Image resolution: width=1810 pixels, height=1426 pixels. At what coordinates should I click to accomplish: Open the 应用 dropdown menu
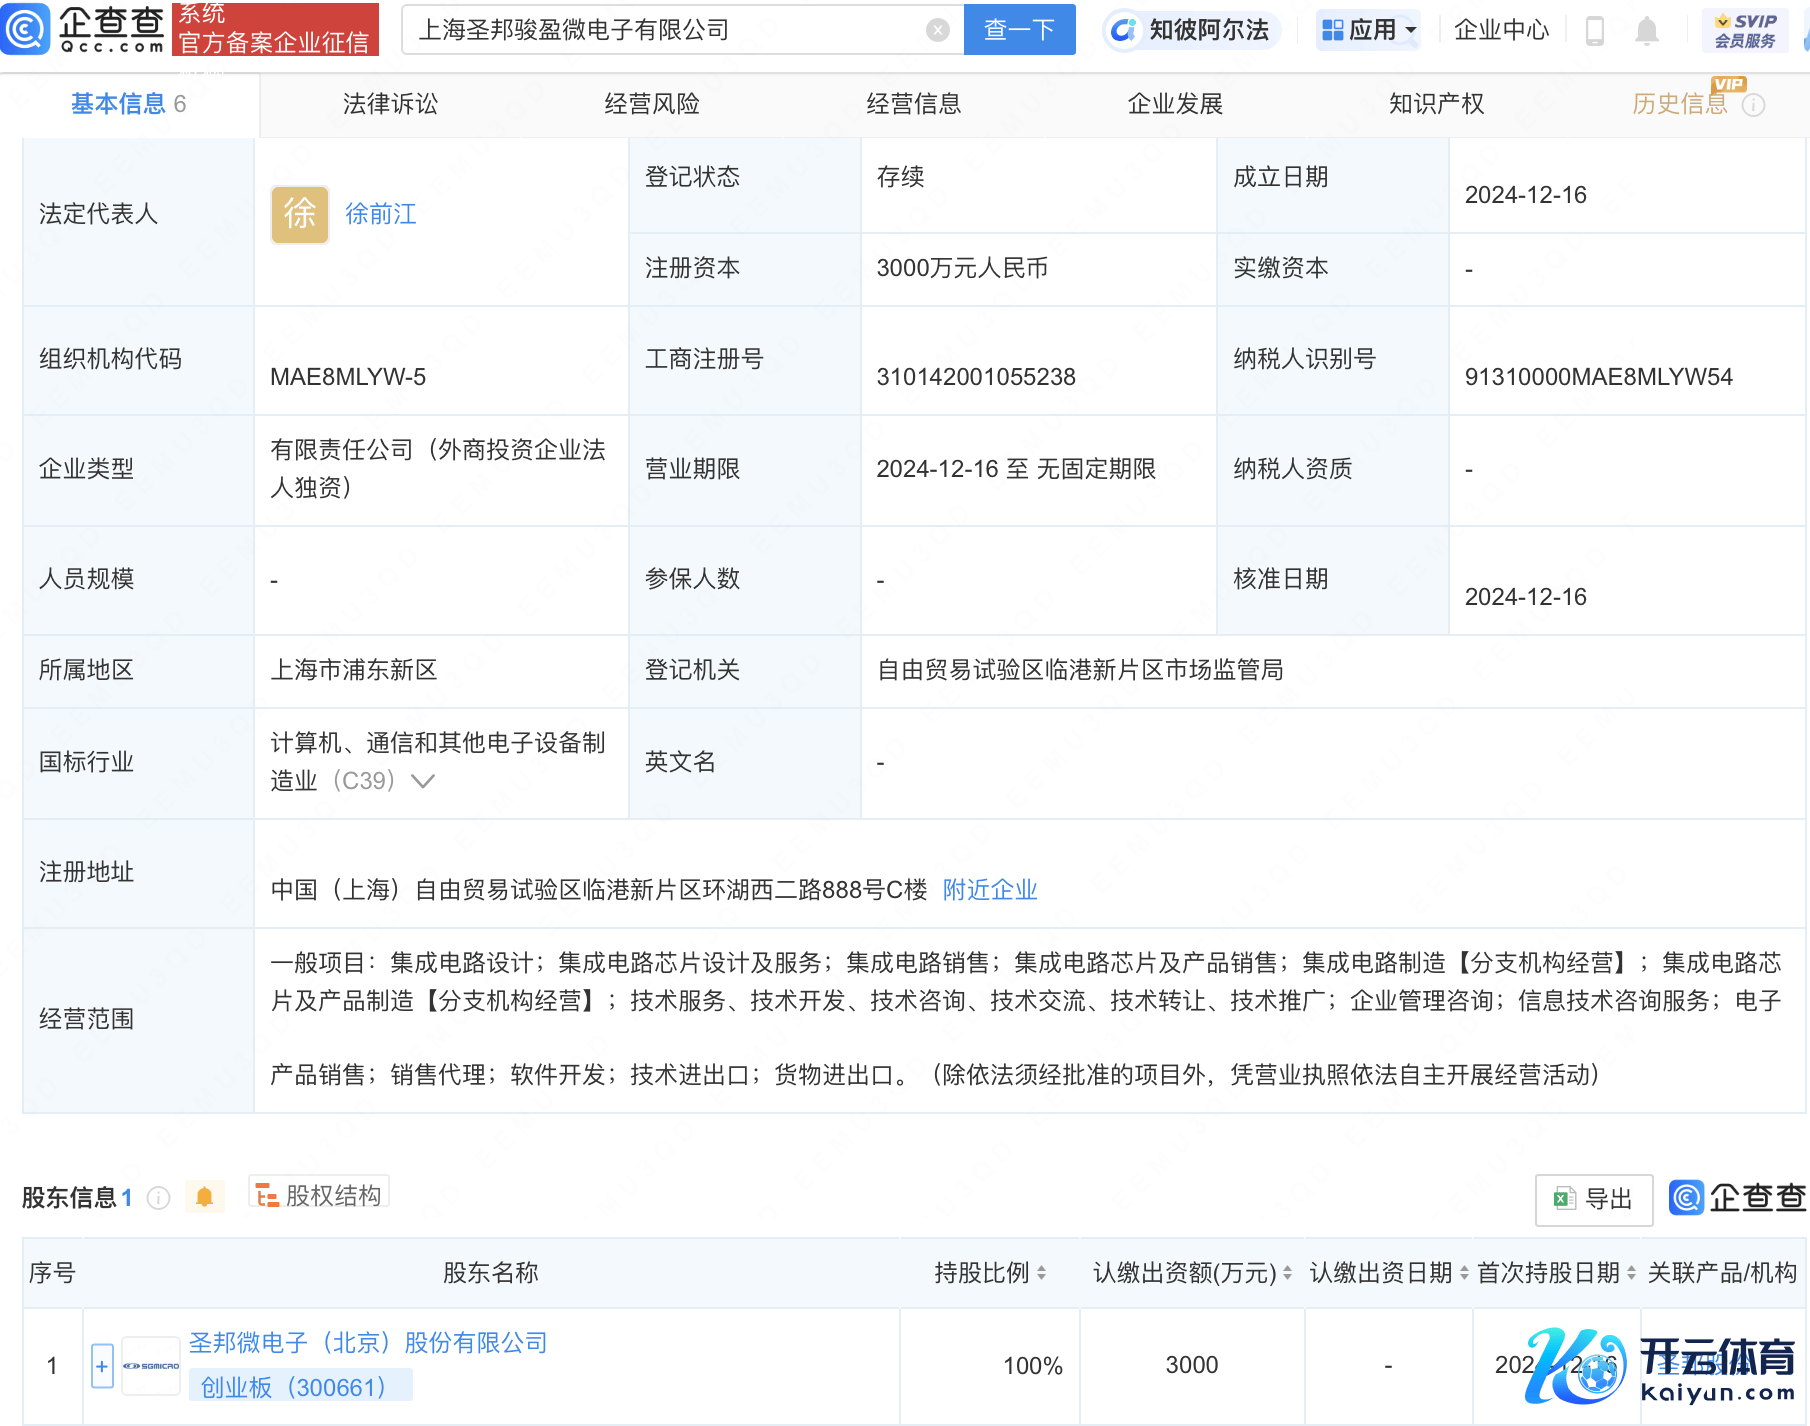pos(1369,30)
